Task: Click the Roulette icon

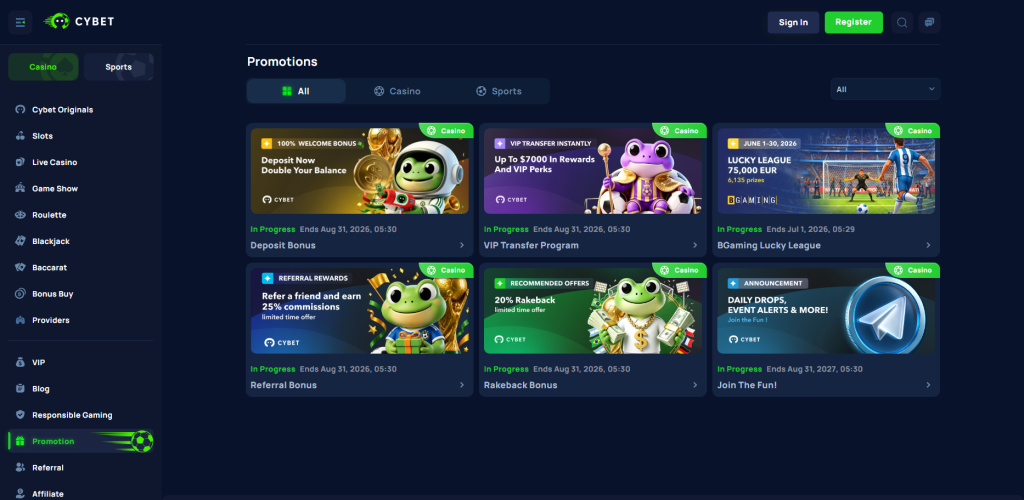Action: [20, 215]
